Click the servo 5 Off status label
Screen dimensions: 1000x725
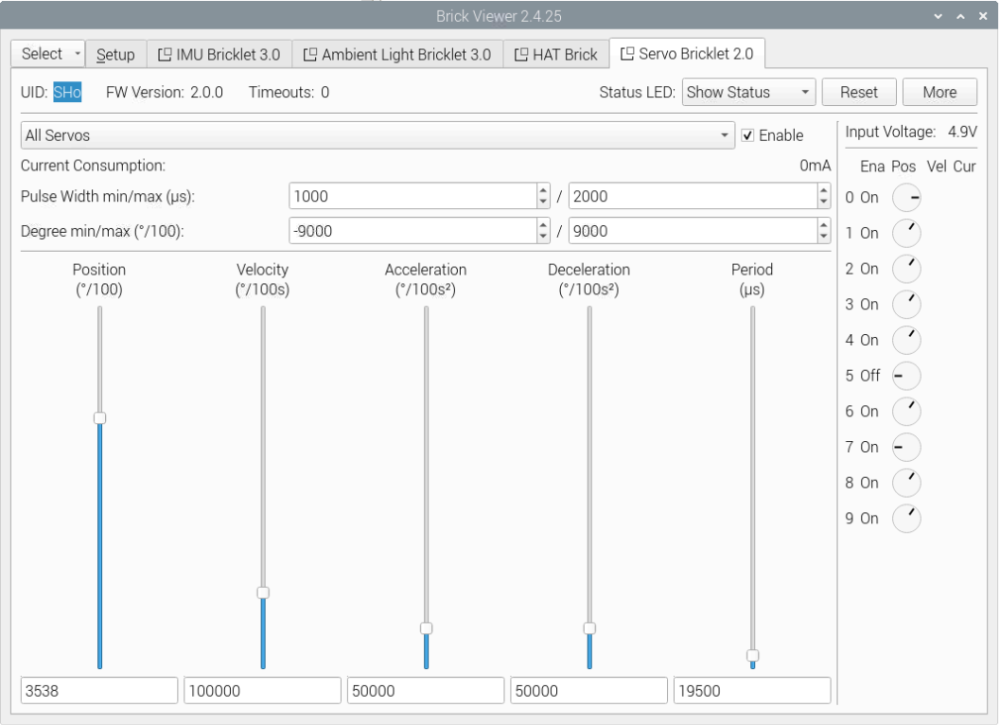[869, 376]
